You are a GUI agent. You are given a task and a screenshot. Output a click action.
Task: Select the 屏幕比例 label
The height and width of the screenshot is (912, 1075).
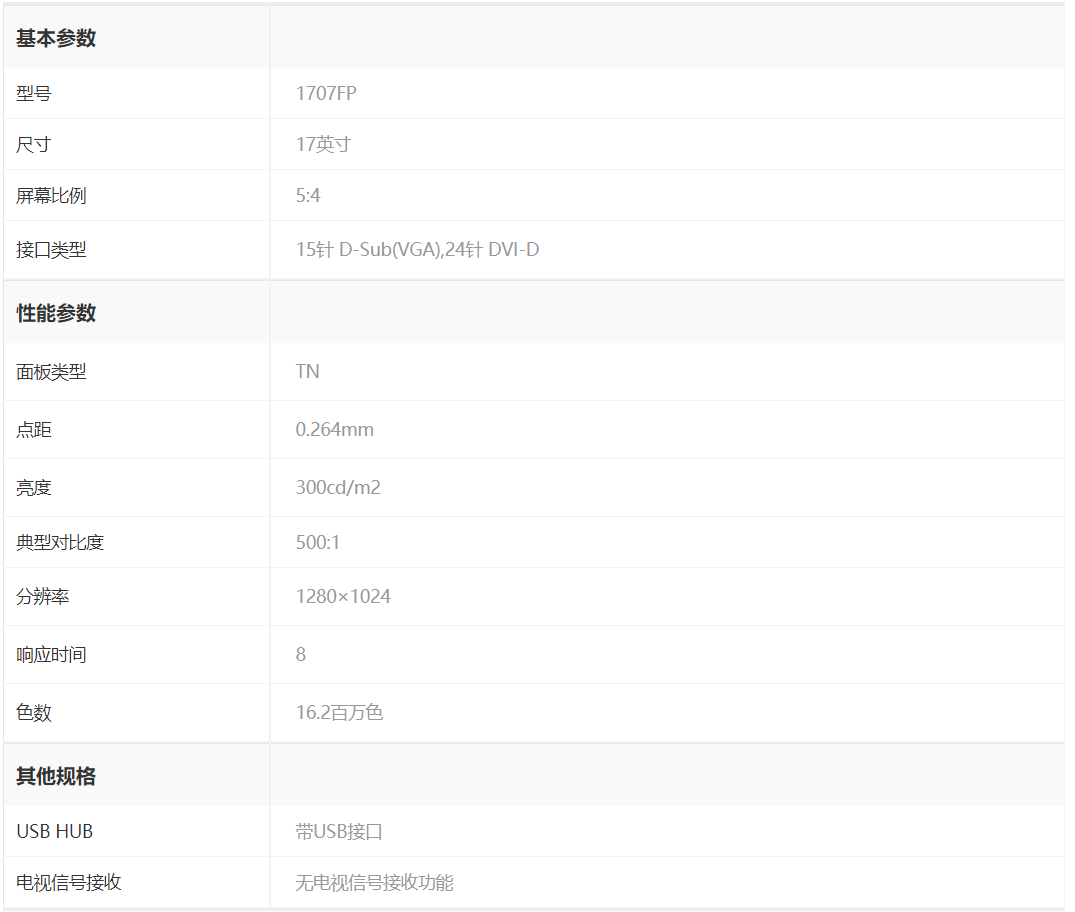(x=51, y=196)
